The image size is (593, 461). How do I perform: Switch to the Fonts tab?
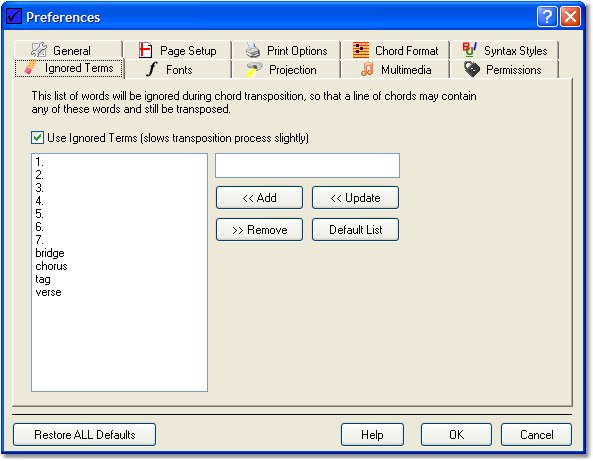point(178,70)
